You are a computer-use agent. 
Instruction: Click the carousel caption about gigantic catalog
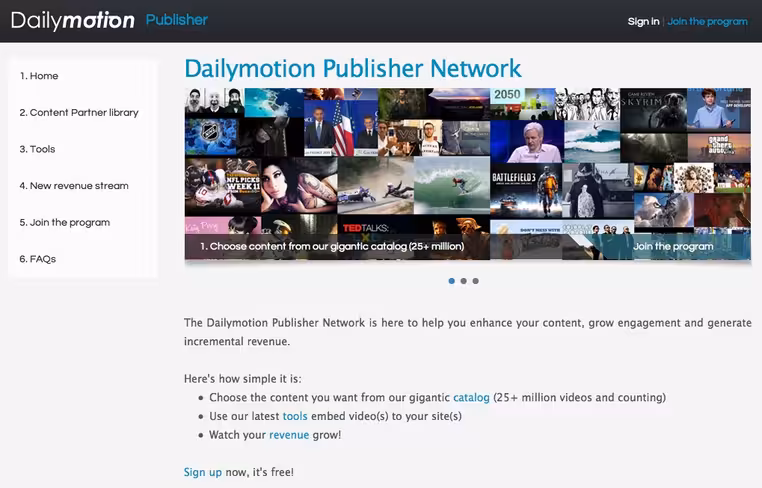pyautogui.click(x=332, y=246)
